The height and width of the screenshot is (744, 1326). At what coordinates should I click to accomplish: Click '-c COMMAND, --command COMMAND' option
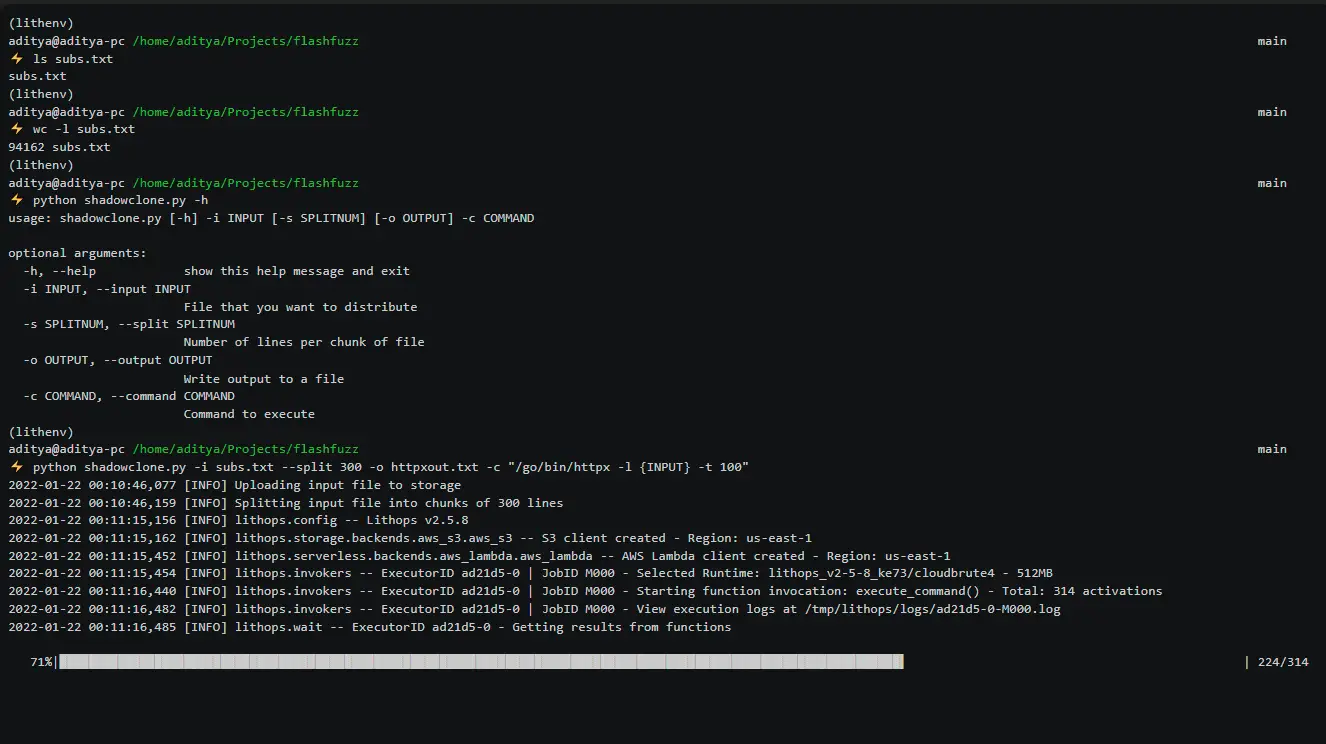(x=129, y=396)
